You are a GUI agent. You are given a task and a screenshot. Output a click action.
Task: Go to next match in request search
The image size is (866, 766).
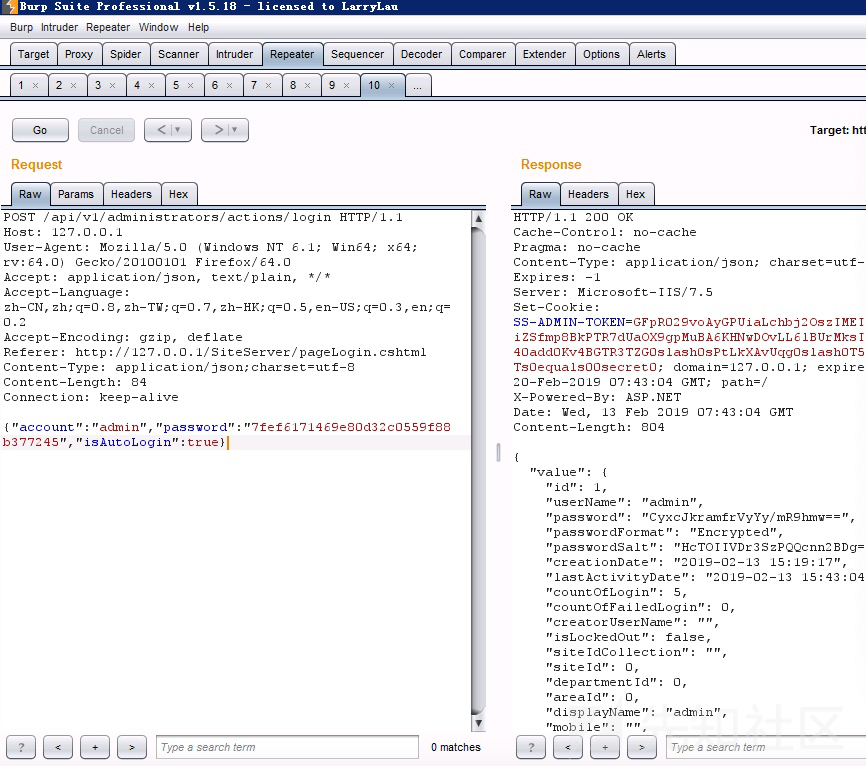point(132,747)
